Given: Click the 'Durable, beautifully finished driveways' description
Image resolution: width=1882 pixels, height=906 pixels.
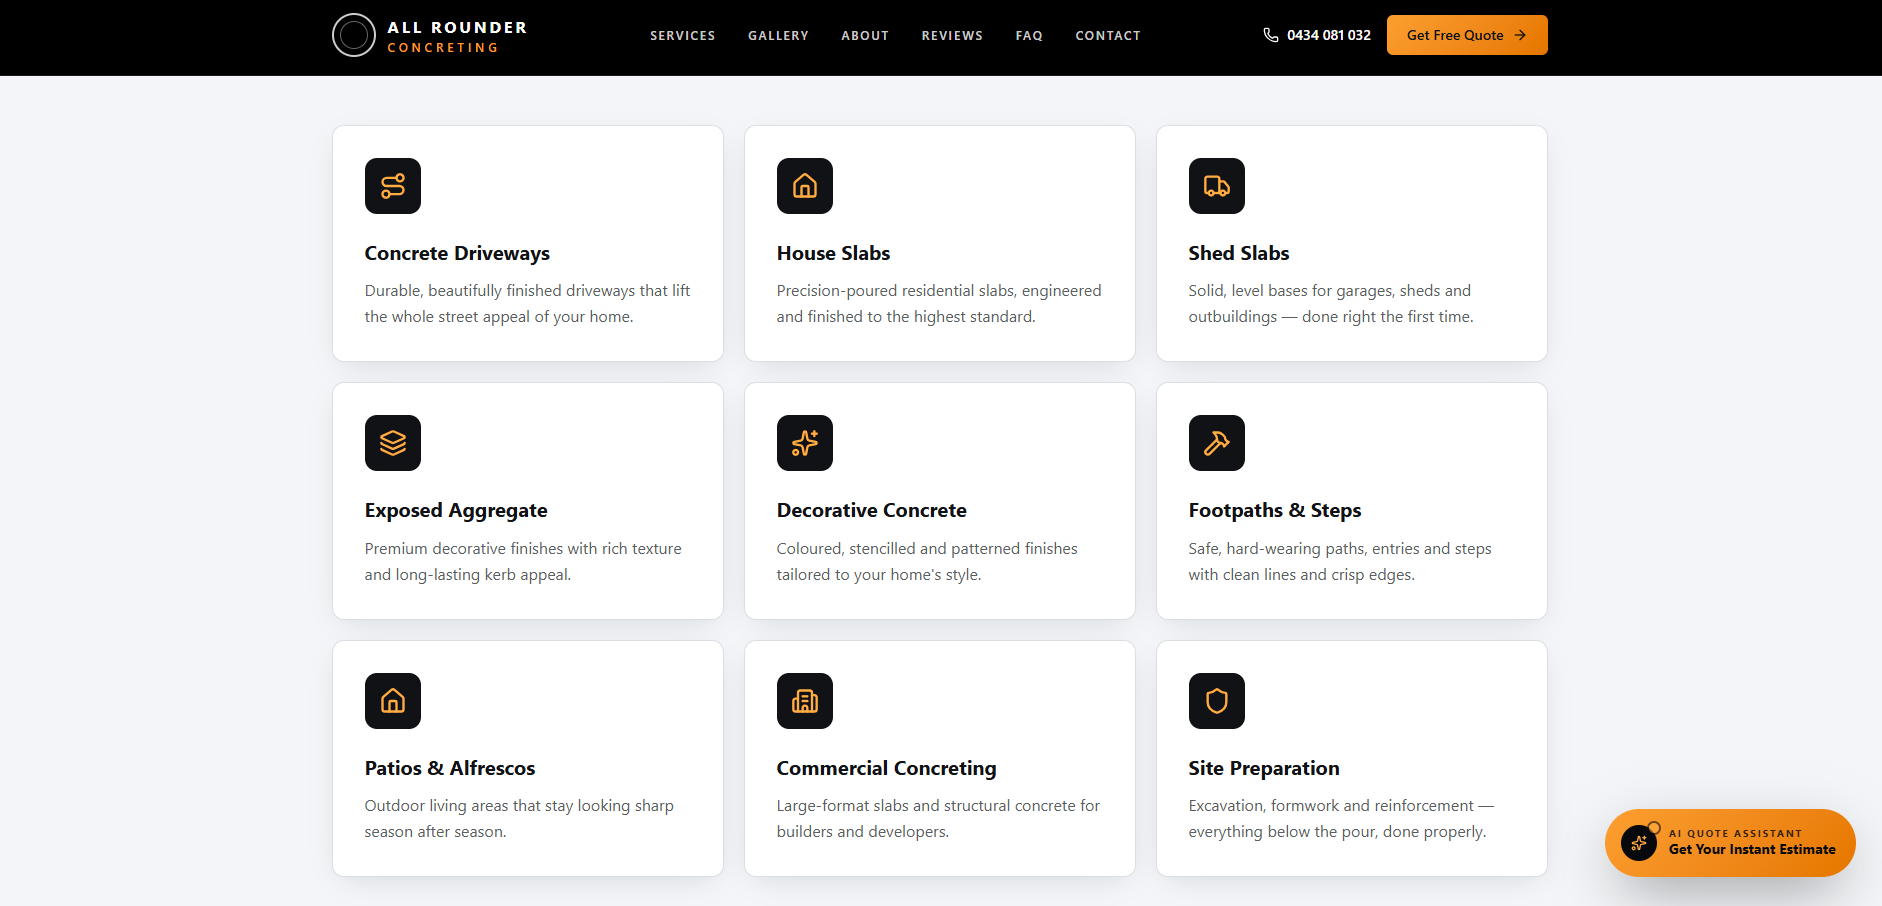Looking at the screenshot, I should tap(527, 303).
